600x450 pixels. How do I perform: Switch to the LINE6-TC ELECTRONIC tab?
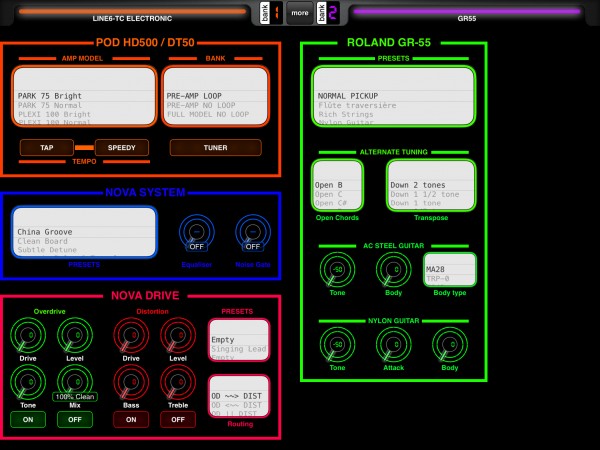click(x=132, y=15)
